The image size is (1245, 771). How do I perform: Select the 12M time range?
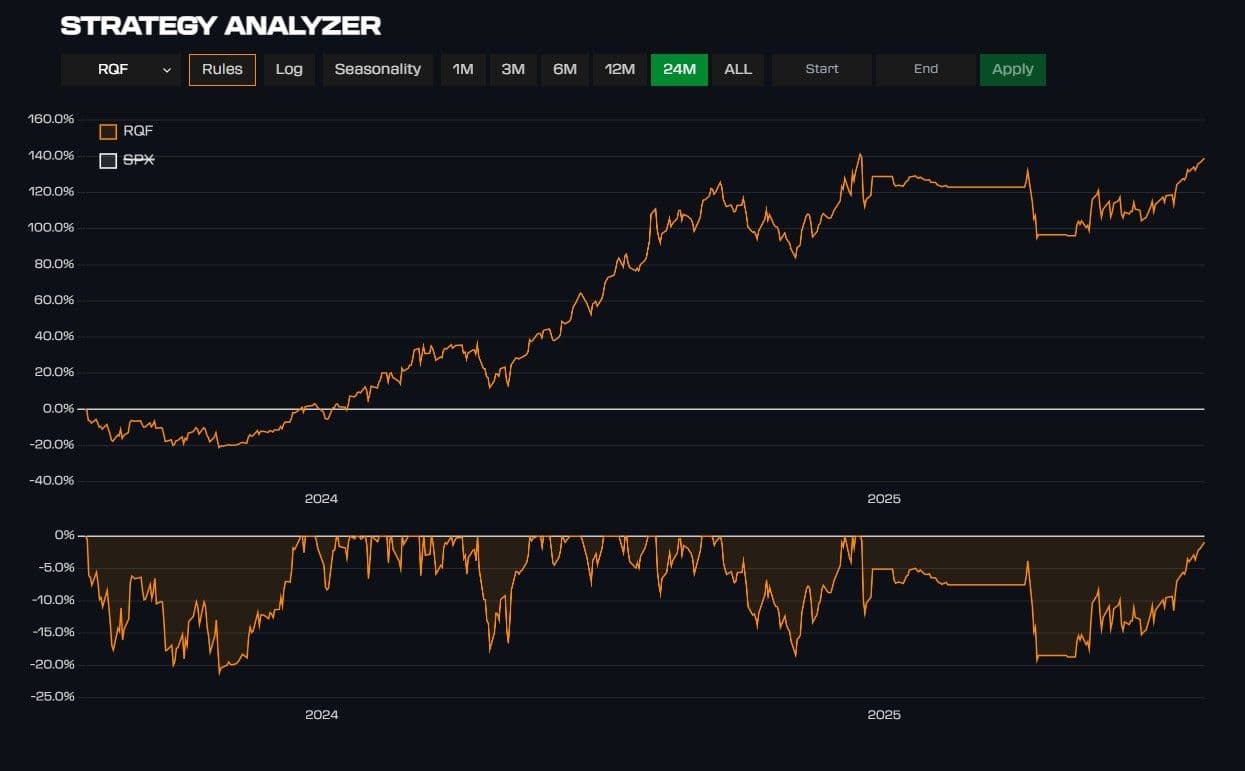pyautogui.click(x=620, y=69)
